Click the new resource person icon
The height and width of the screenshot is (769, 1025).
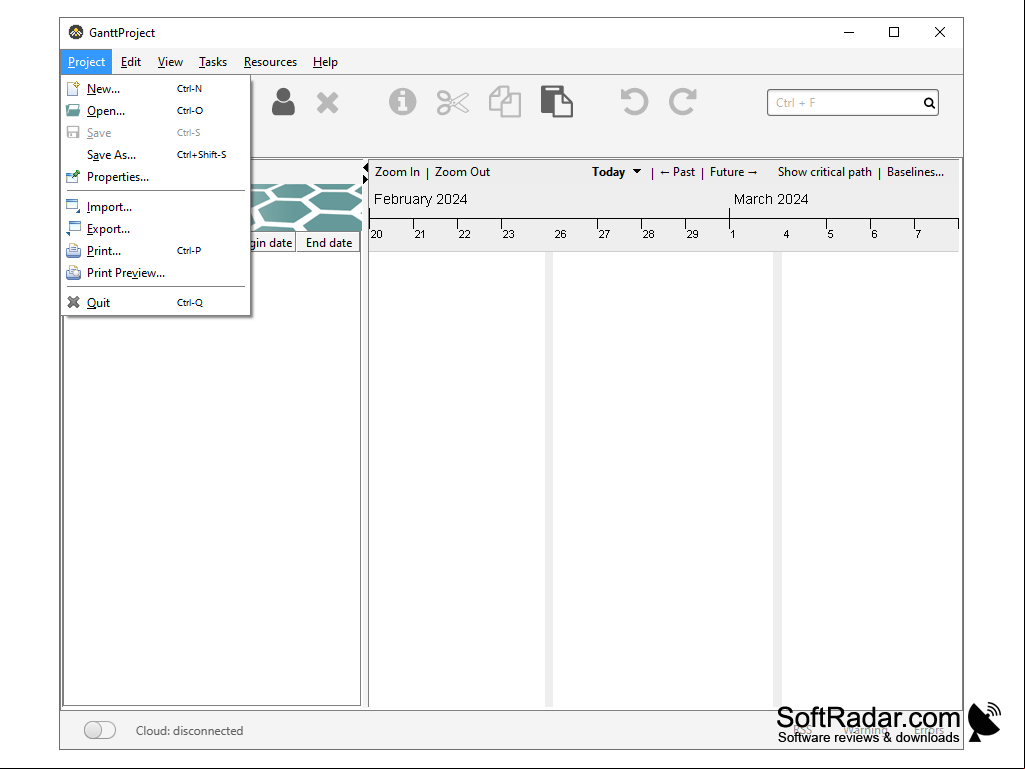point(283,102)
